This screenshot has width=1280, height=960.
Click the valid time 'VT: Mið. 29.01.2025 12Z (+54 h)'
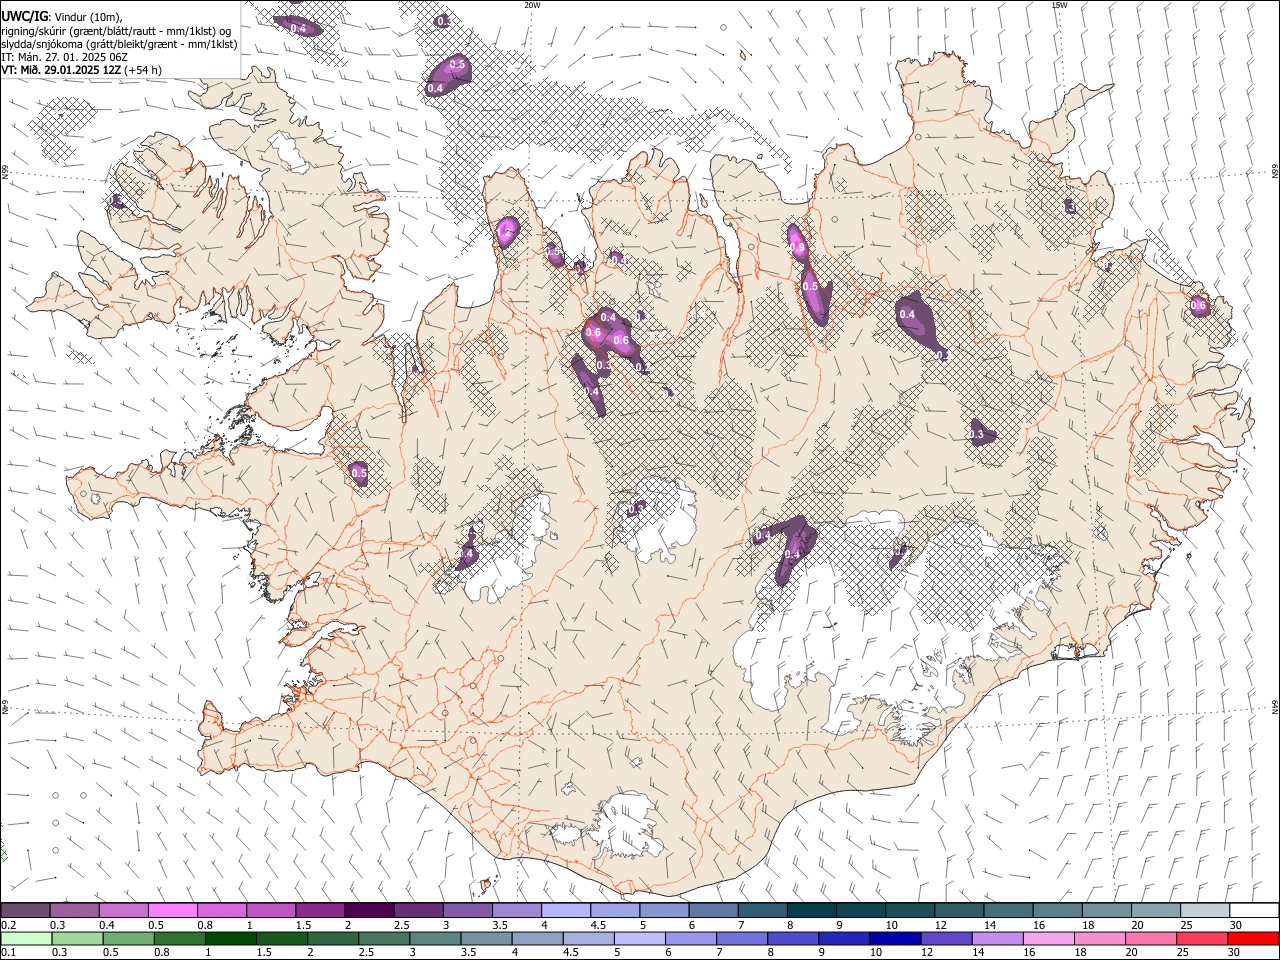81,70
